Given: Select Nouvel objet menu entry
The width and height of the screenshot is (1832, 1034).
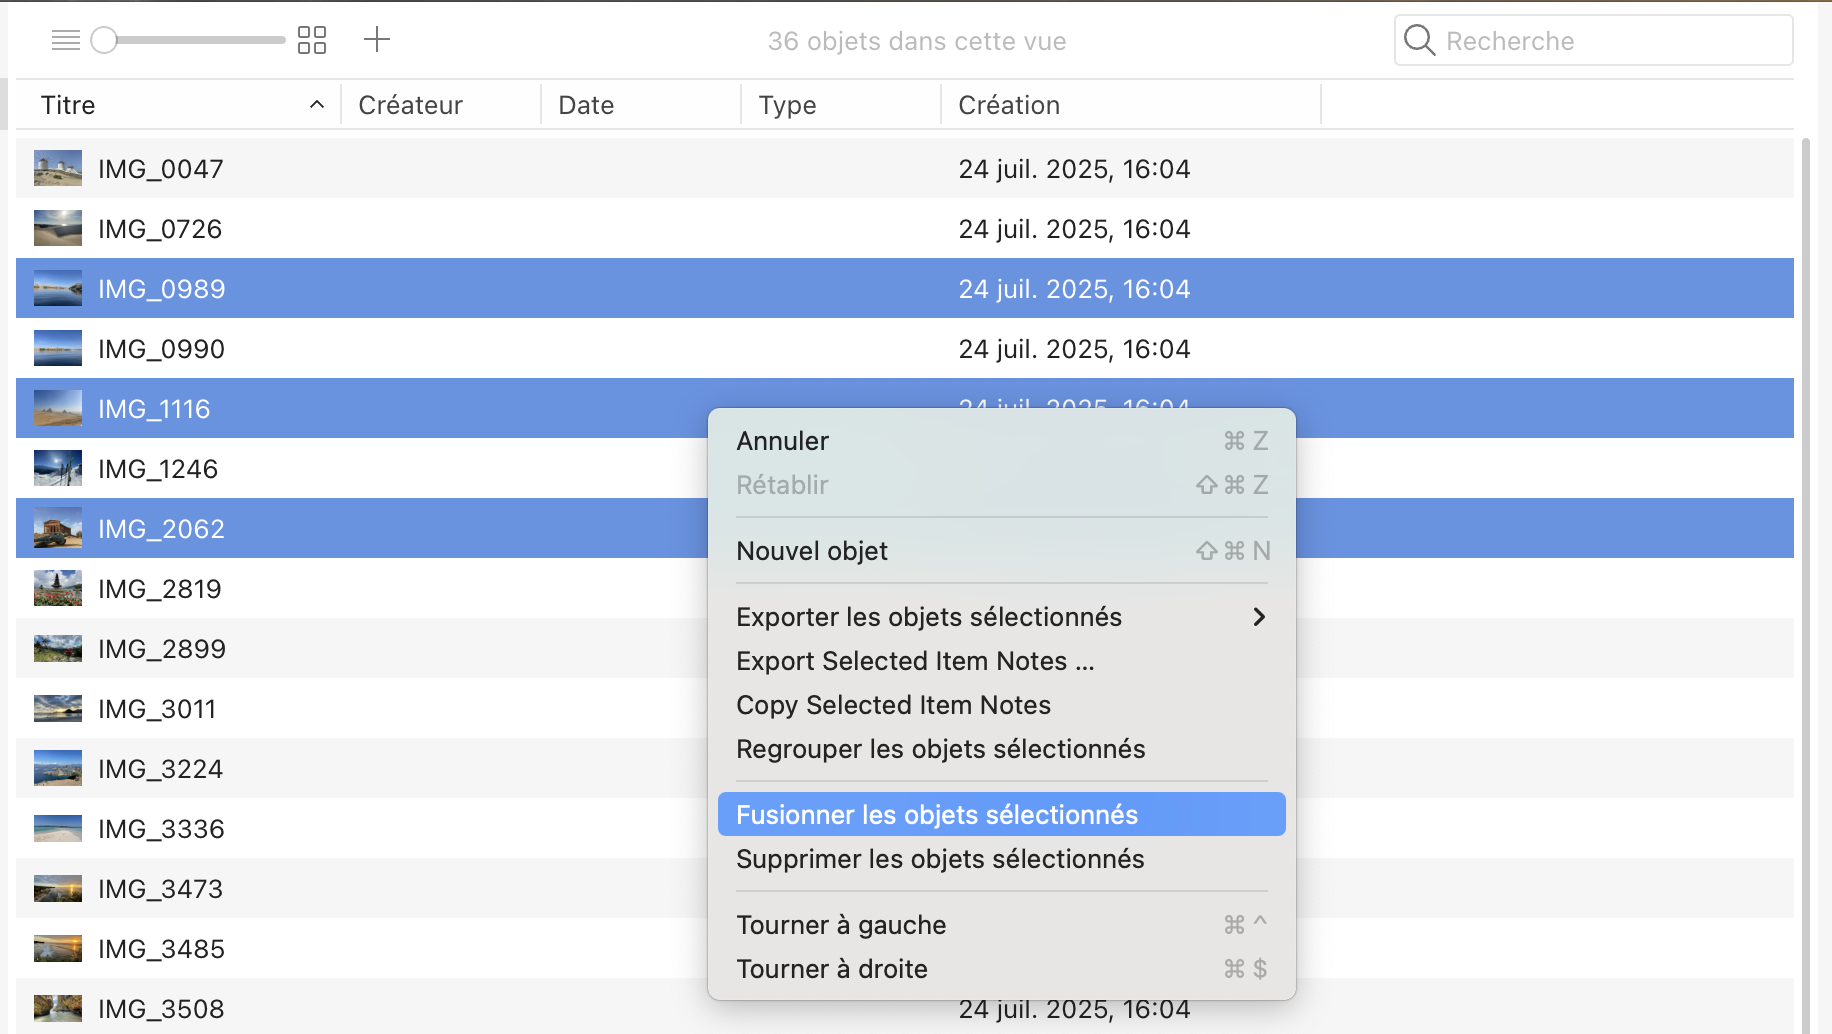Looking at the screenshot, I should point(812,551).
